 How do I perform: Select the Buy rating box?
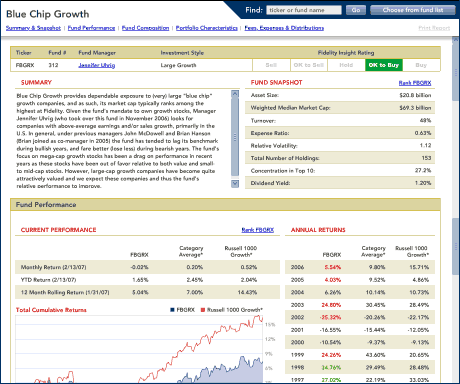click(x=421, y=65)
